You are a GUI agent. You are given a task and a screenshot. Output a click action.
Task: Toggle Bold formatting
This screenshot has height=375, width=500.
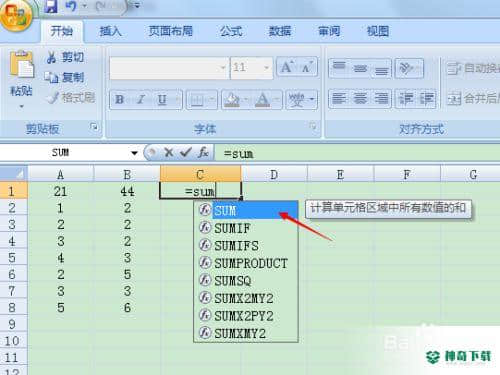[x=120, y=99]
